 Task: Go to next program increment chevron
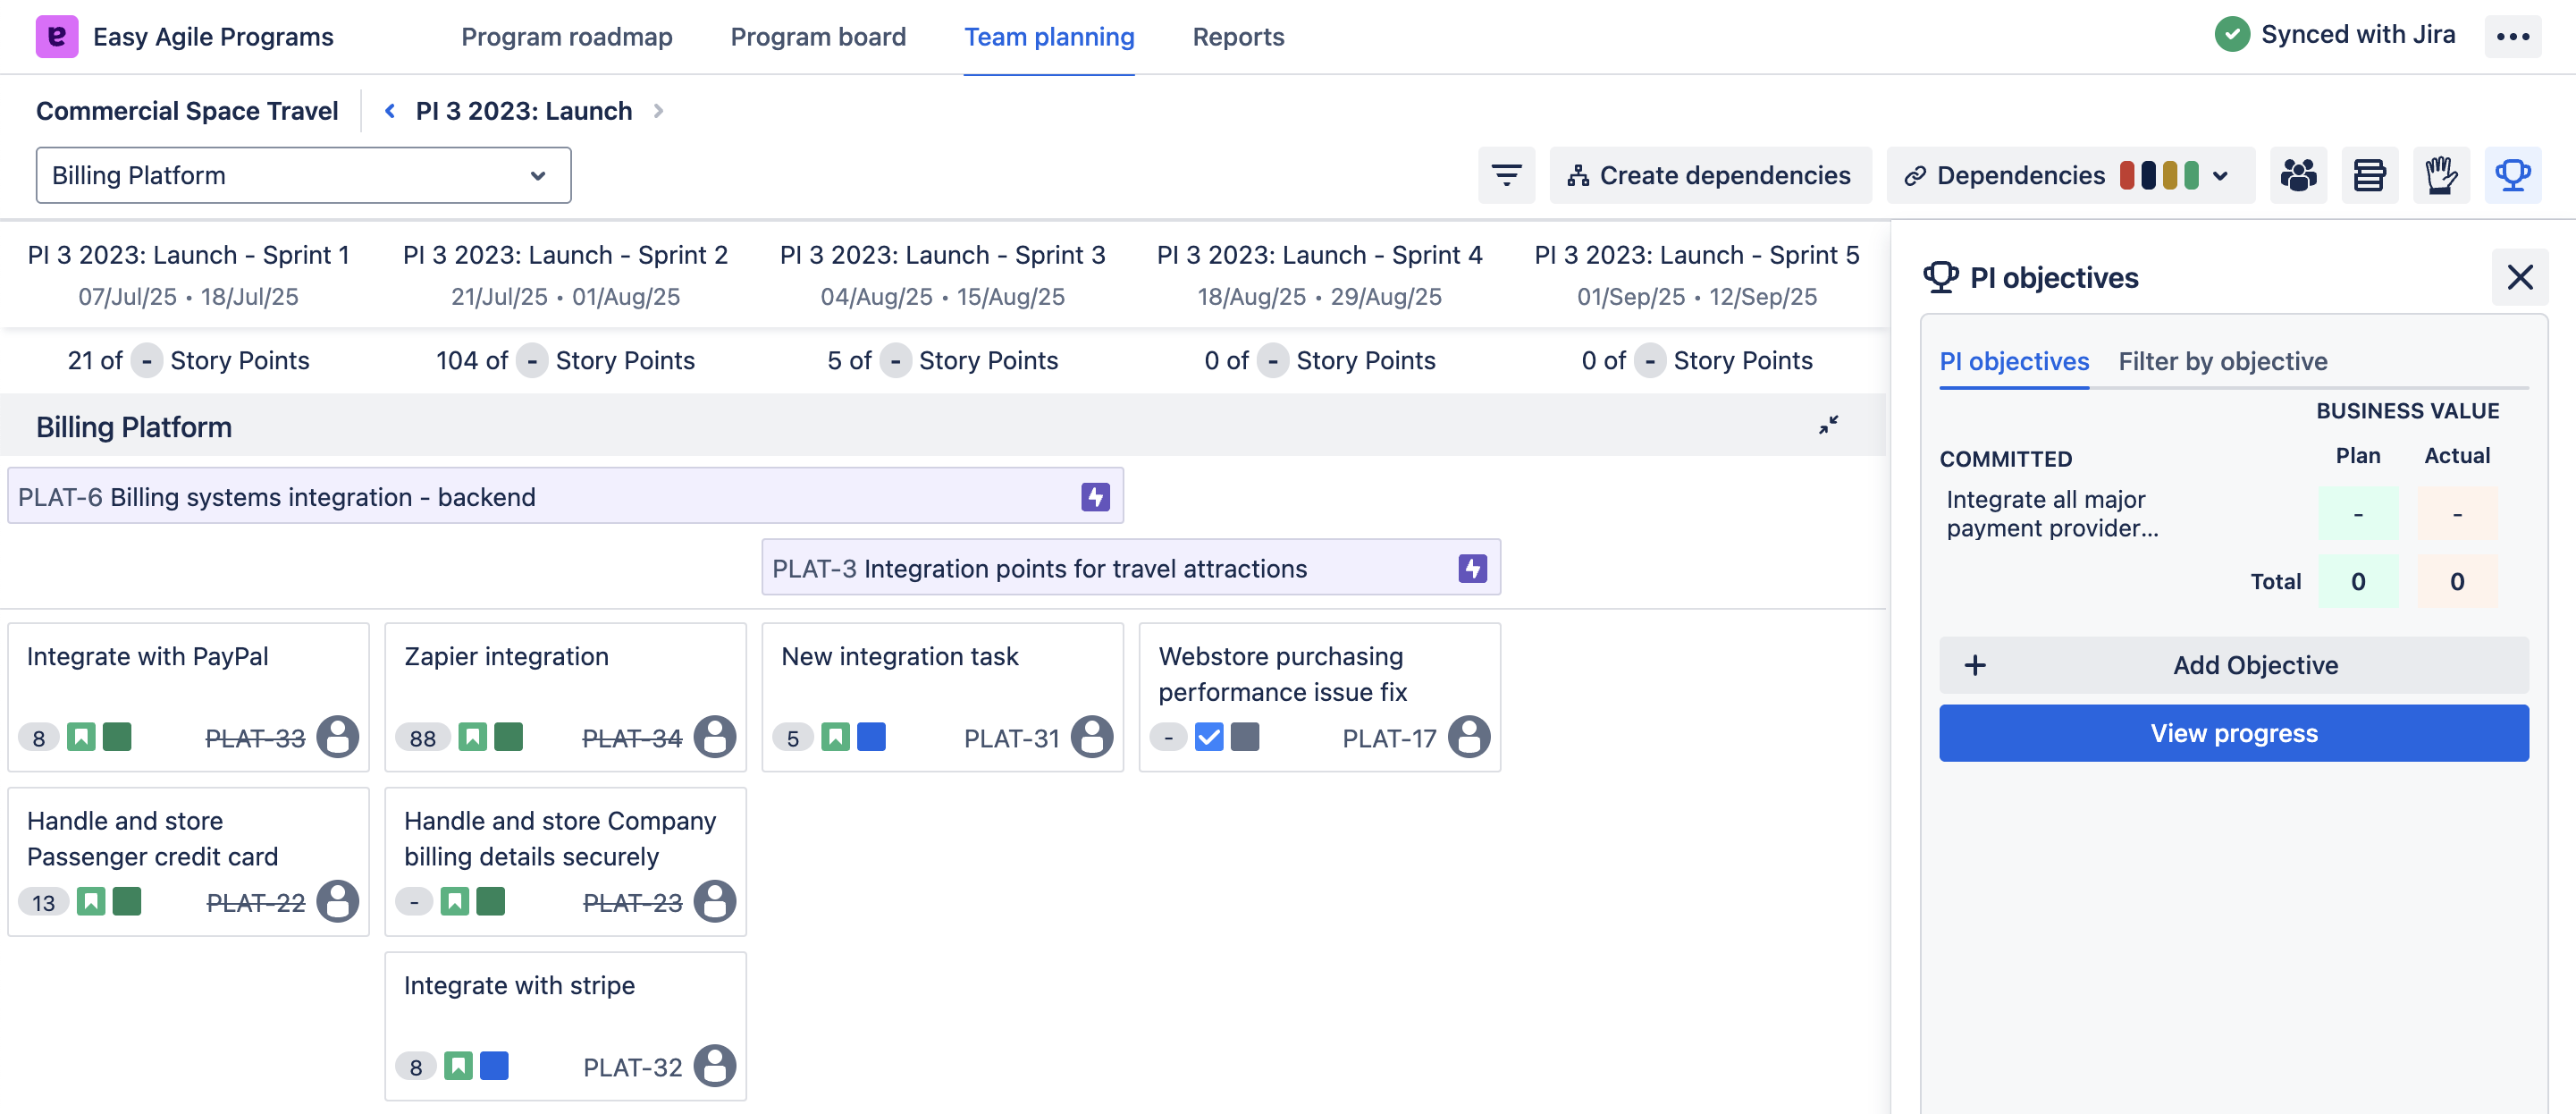[x=658, y=111]
